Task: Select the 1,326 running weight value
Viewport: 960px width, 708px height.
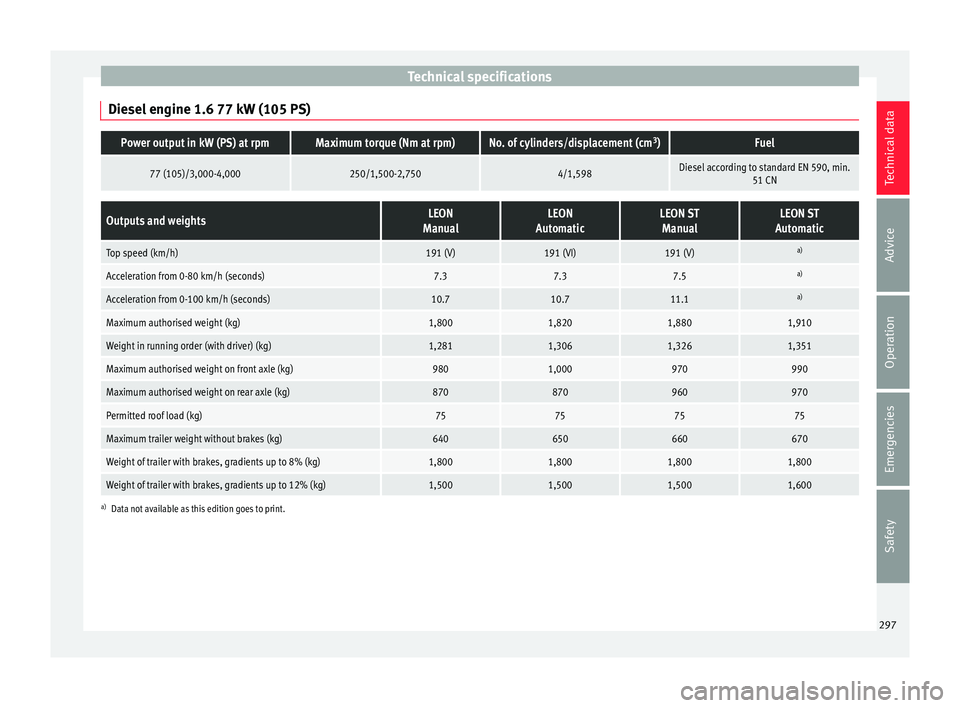Action: click(x=680, y=346)
